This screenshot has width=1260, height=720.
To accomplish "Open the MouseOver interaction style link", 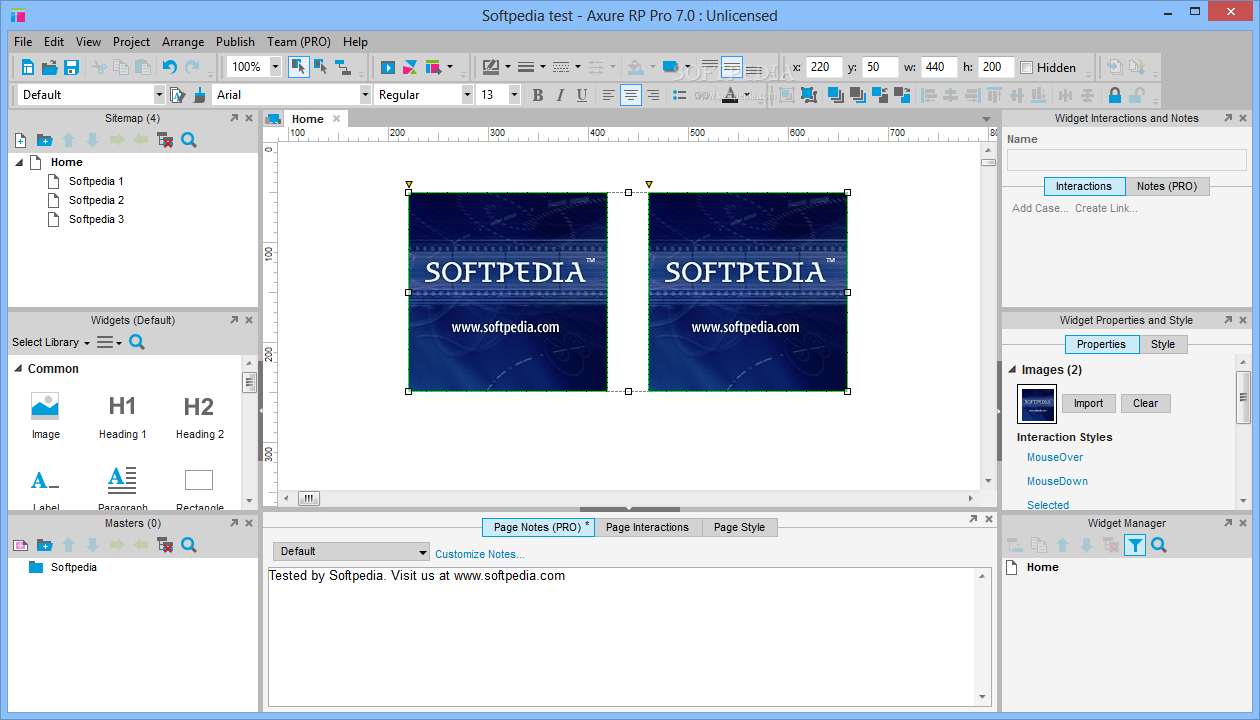I will (1055, 457).
